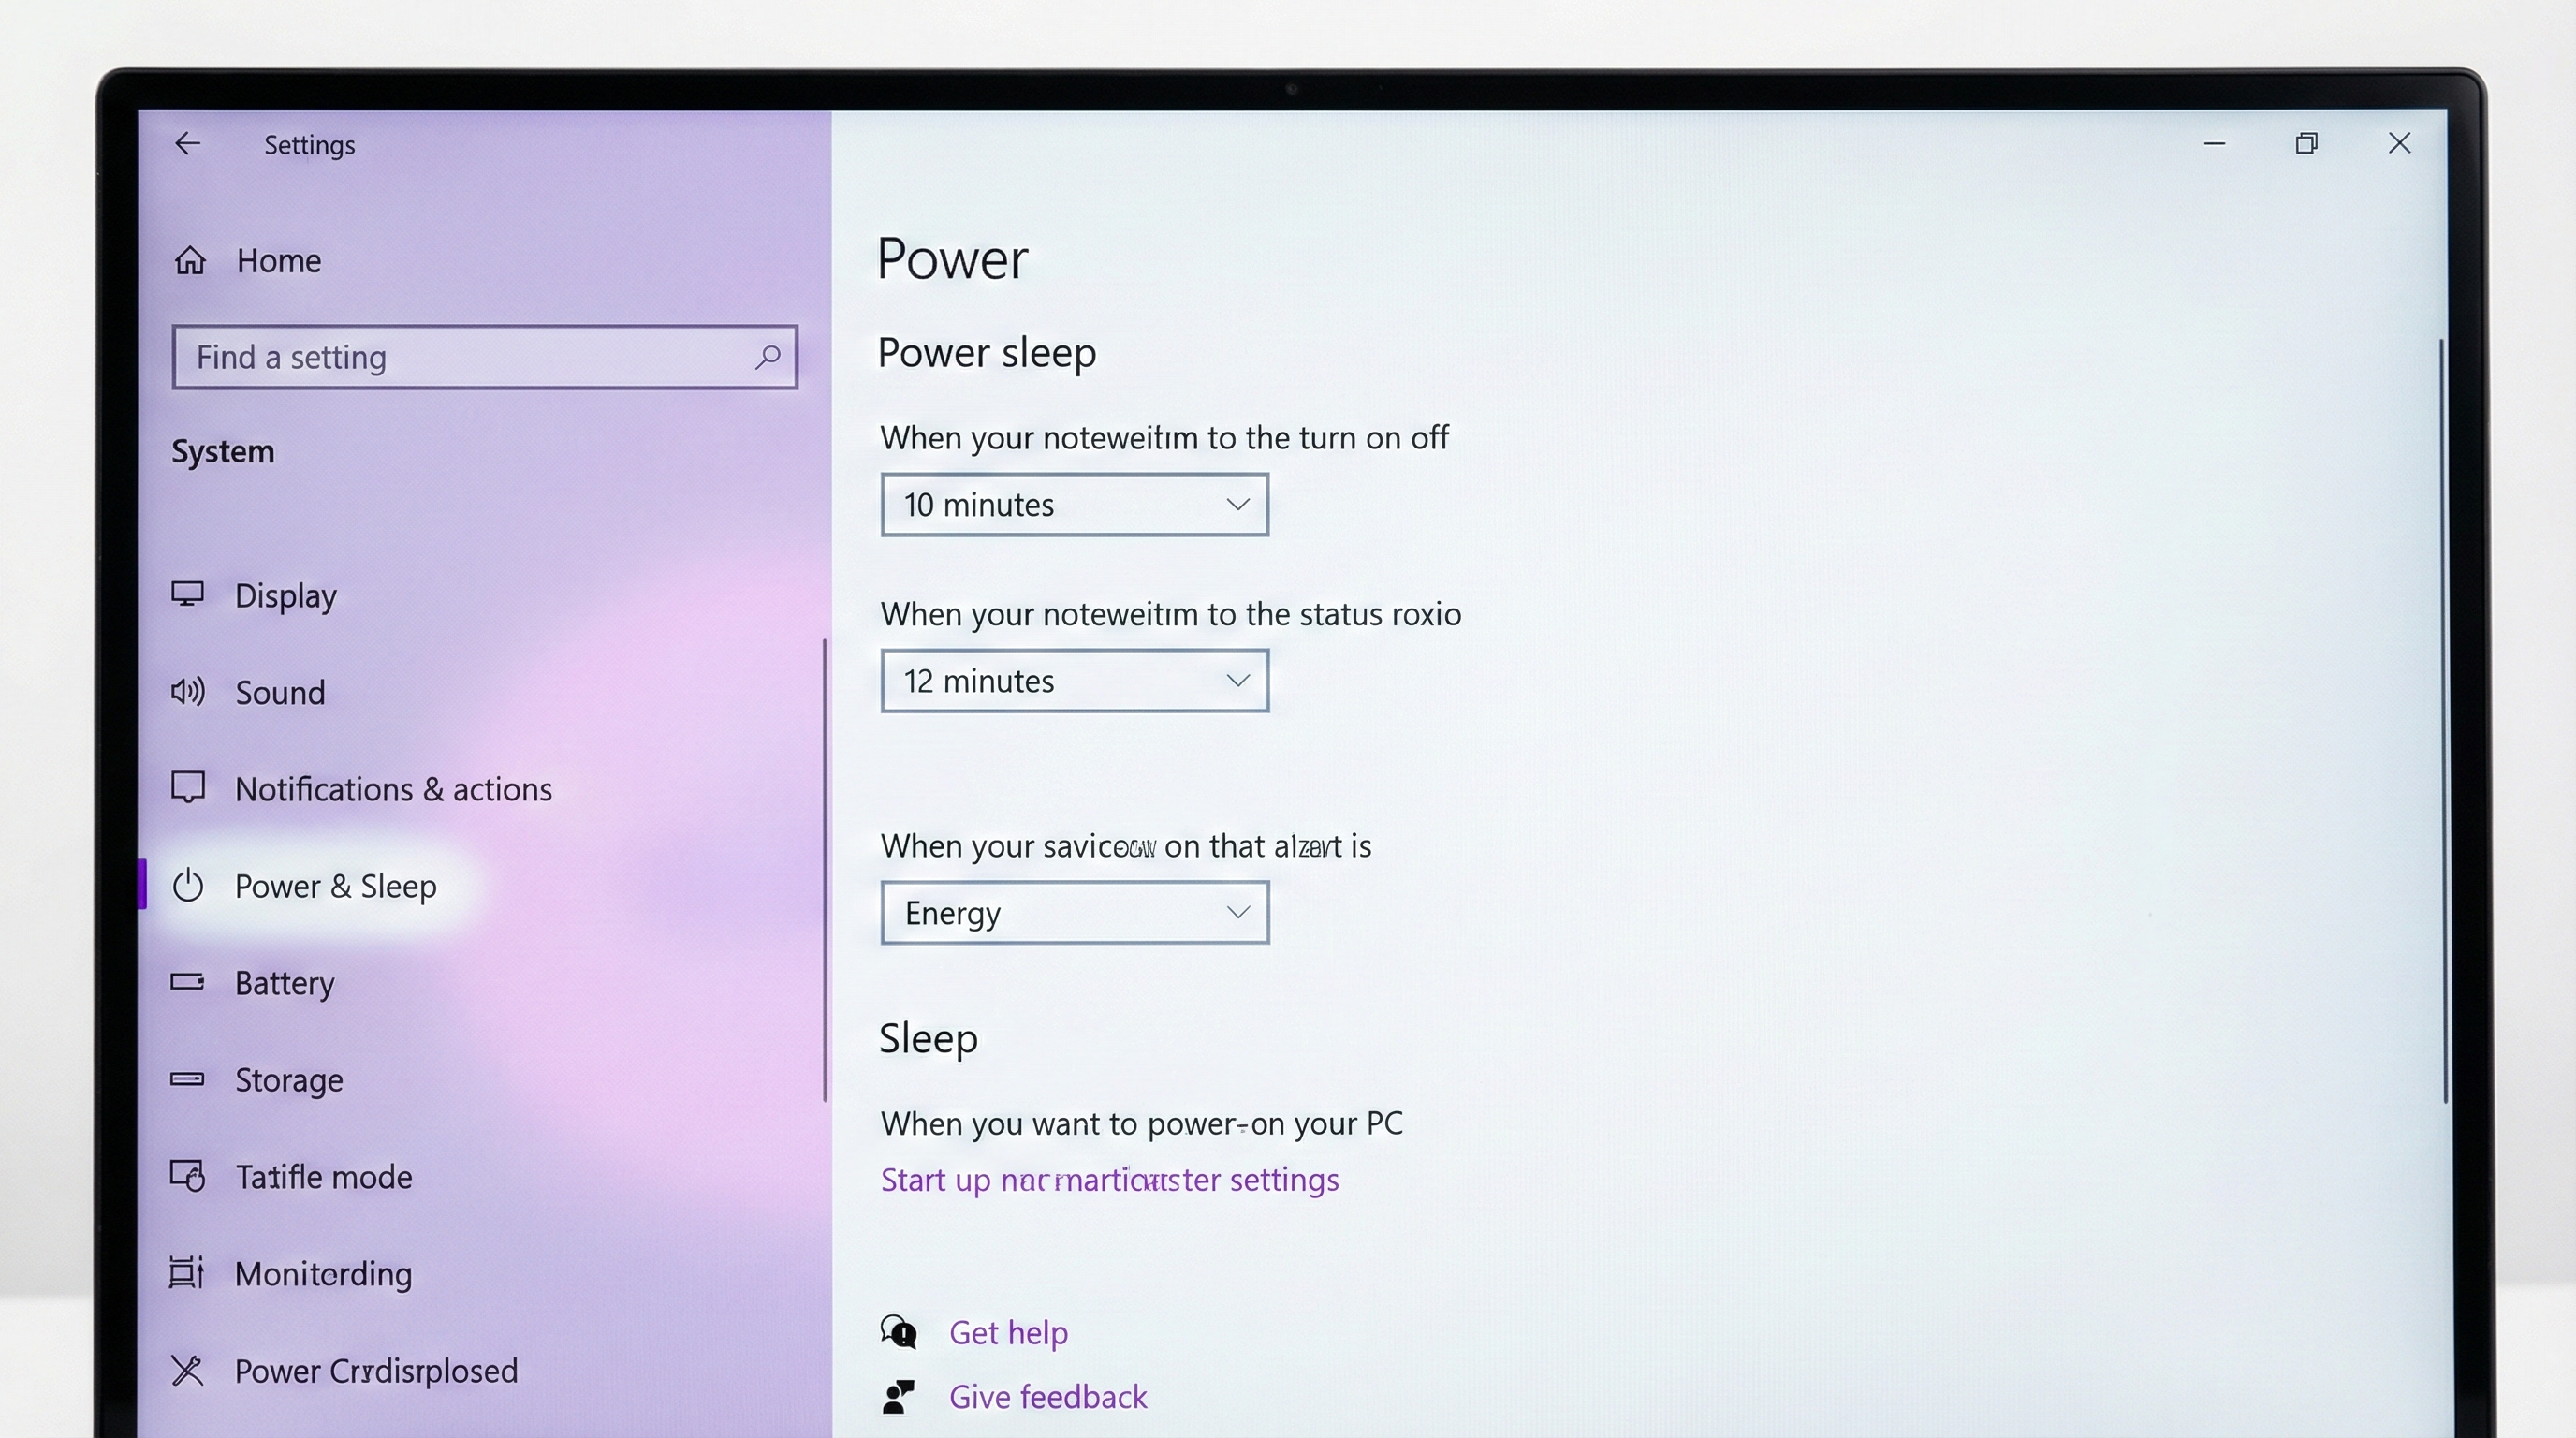The image size is (2576, 1438).
Task: Click the Notifications speech bubble icon
Action: 187,788
